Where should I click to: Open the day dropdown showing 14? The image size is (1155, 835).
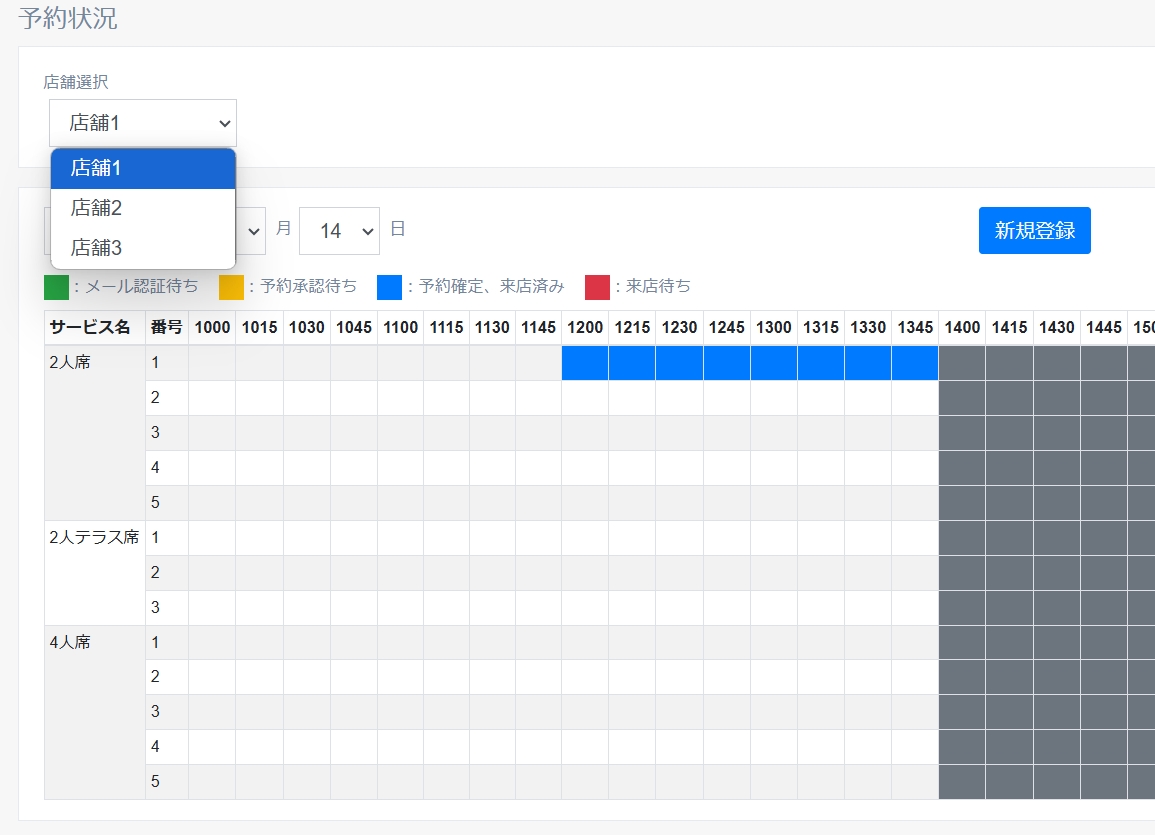339,231
